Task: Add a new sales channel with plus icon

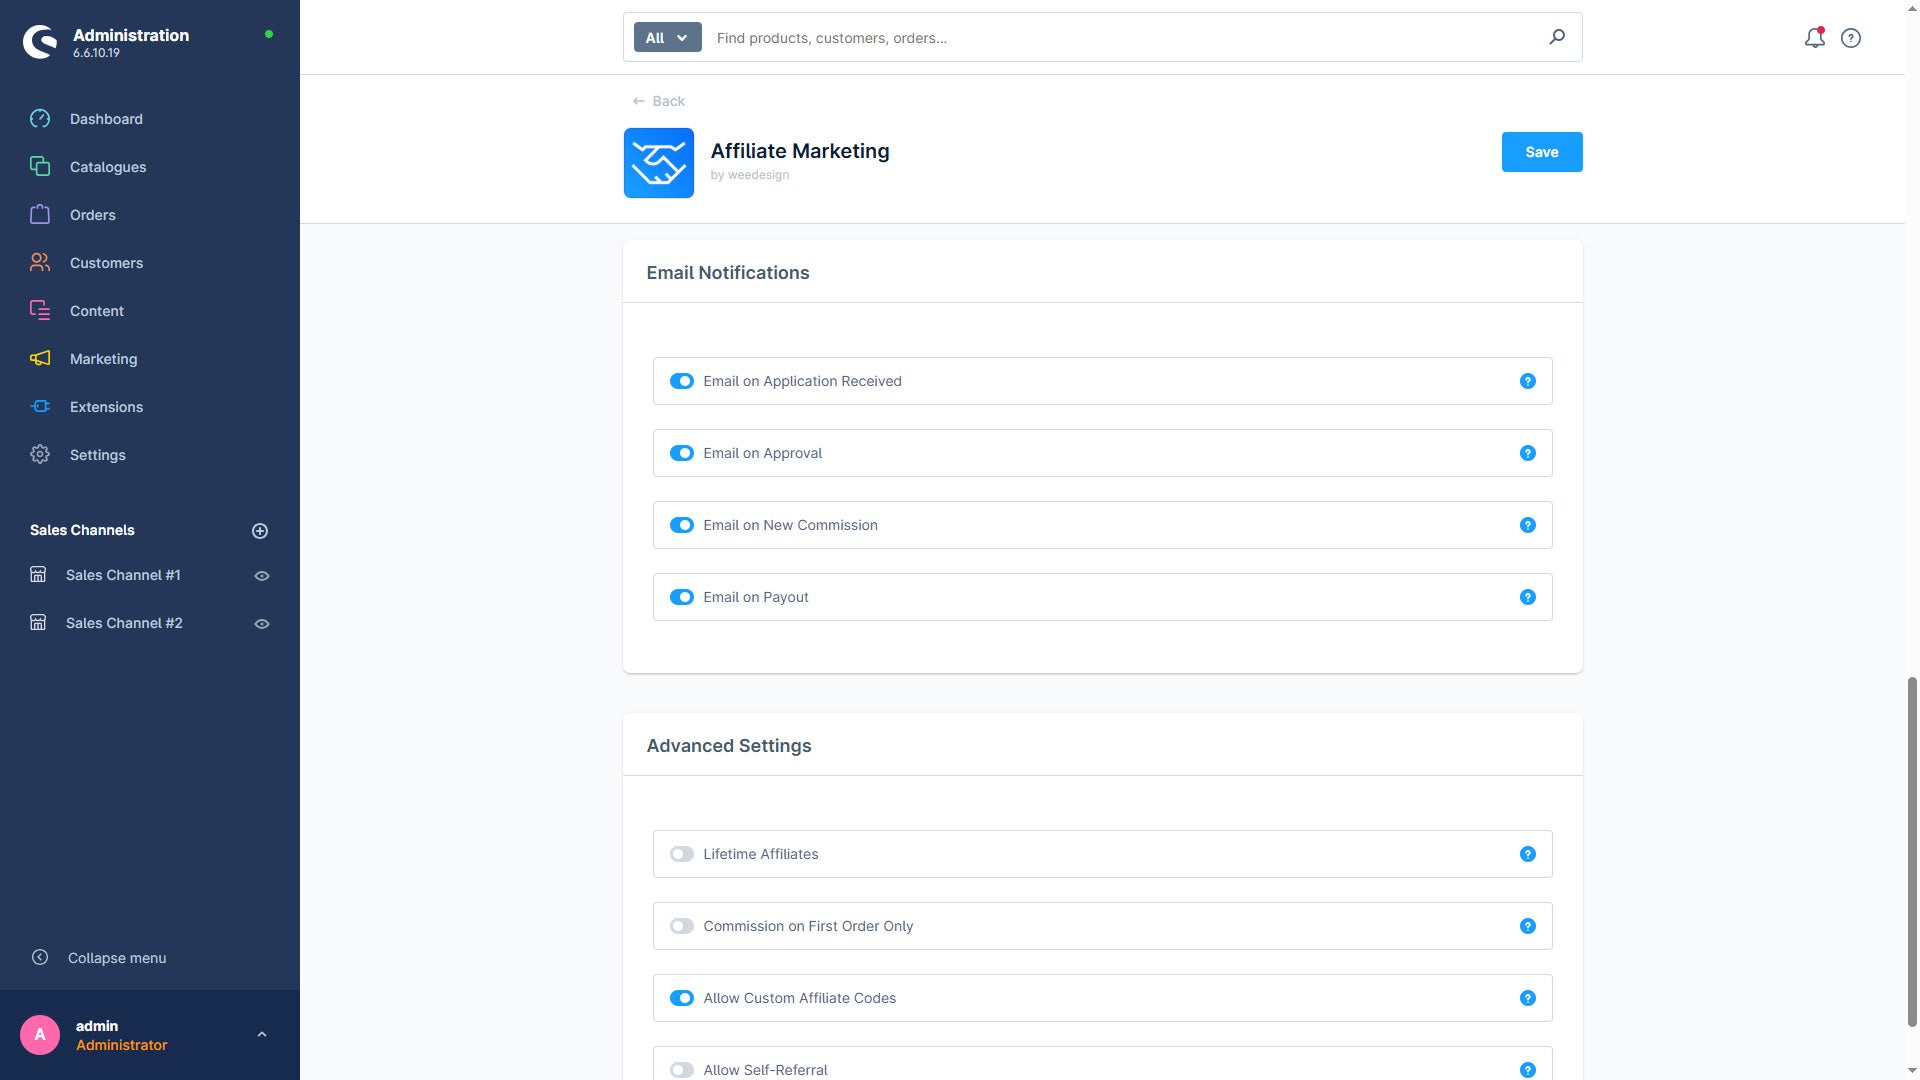Action: click(260, 531)
